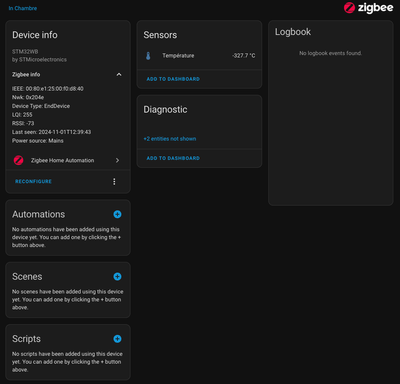The image size is (400, 384).
Task: Open the In Chambre area link
Action: (x=23, y=8)
